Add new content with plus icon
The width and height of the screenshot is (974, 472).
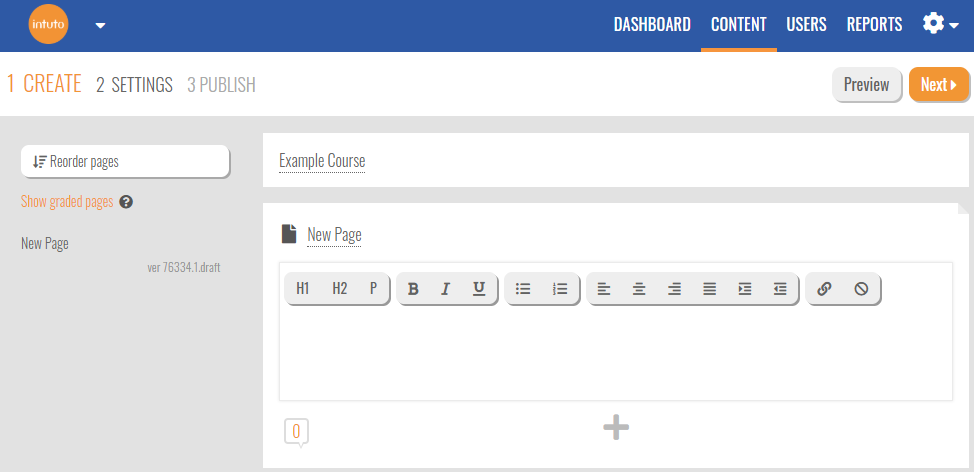click(616, 428)
